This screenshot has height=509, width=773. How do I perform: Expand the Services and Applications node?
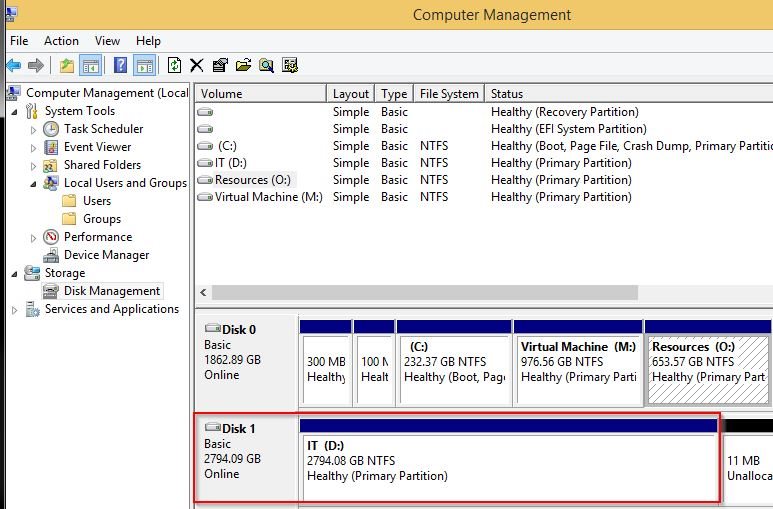click(14, 310)
